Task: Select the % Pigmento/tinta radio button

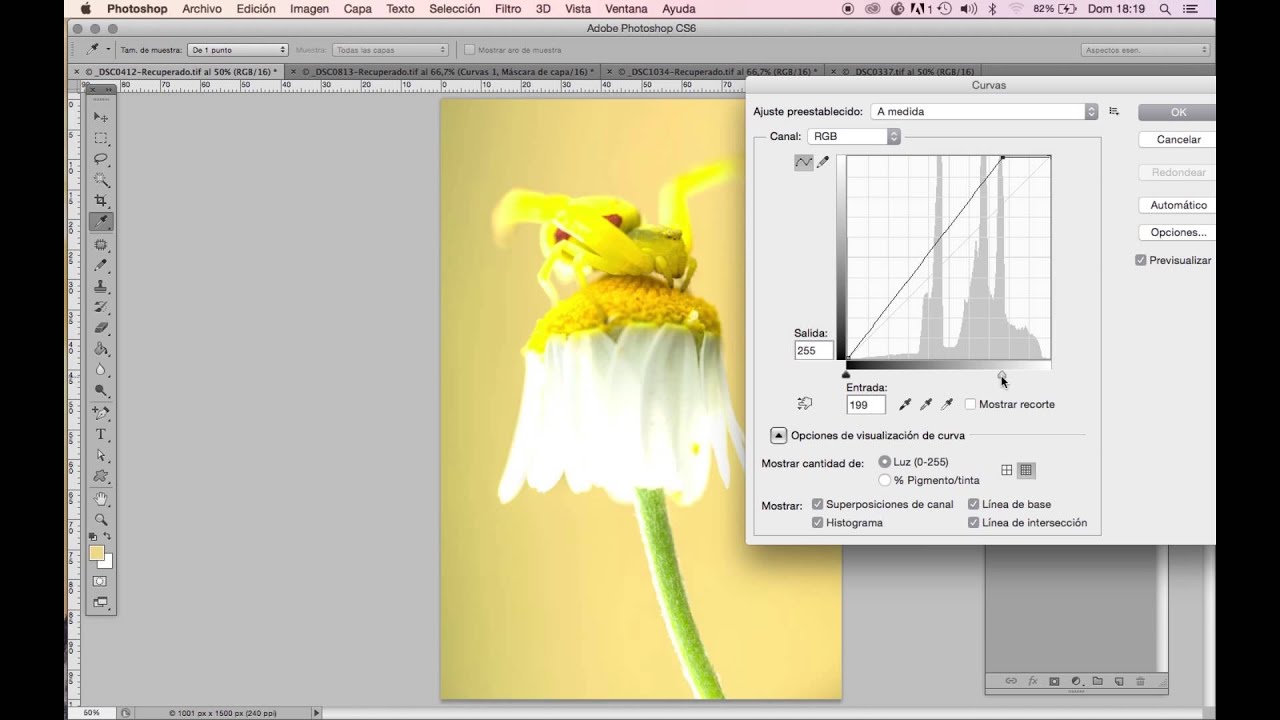Action: pyautogui.click(x=885, y=480)
